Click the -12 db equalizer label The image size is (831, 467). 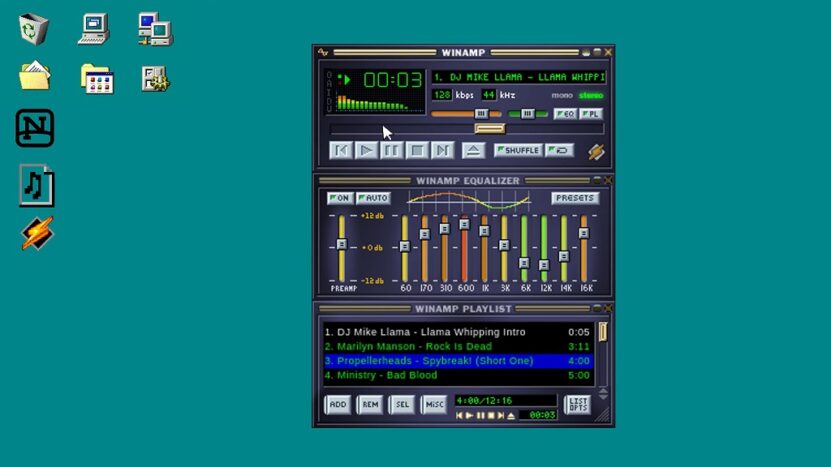(x=372, y=280)
